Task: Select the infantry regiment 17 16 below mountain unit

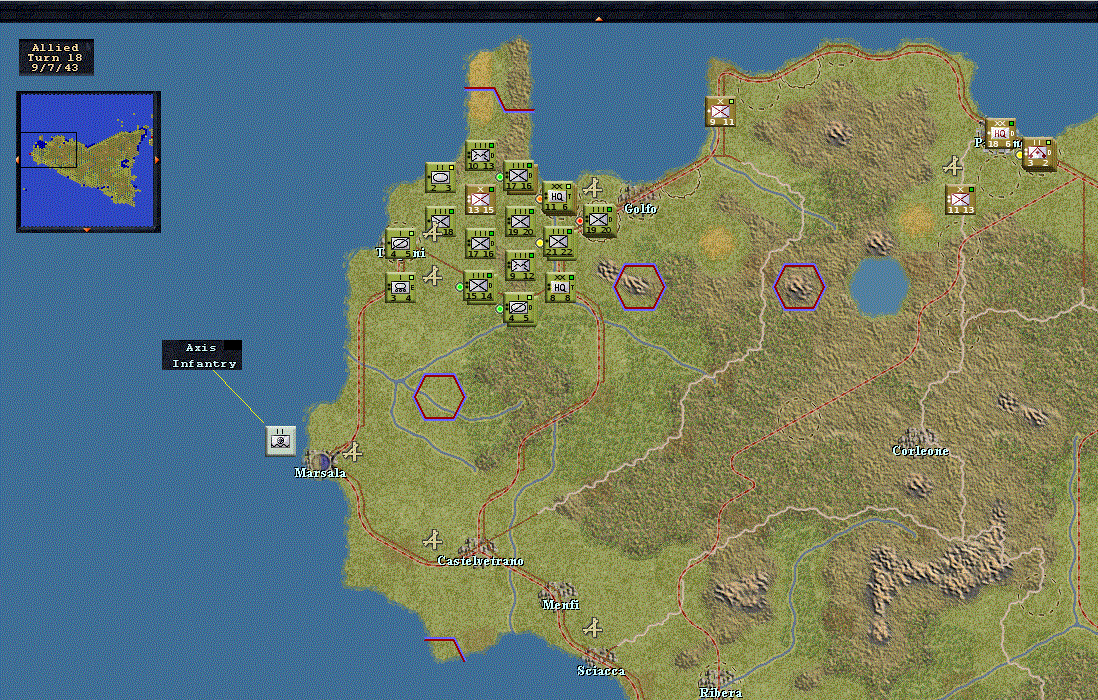Action: pyautogui.click(x=481, y=244)
